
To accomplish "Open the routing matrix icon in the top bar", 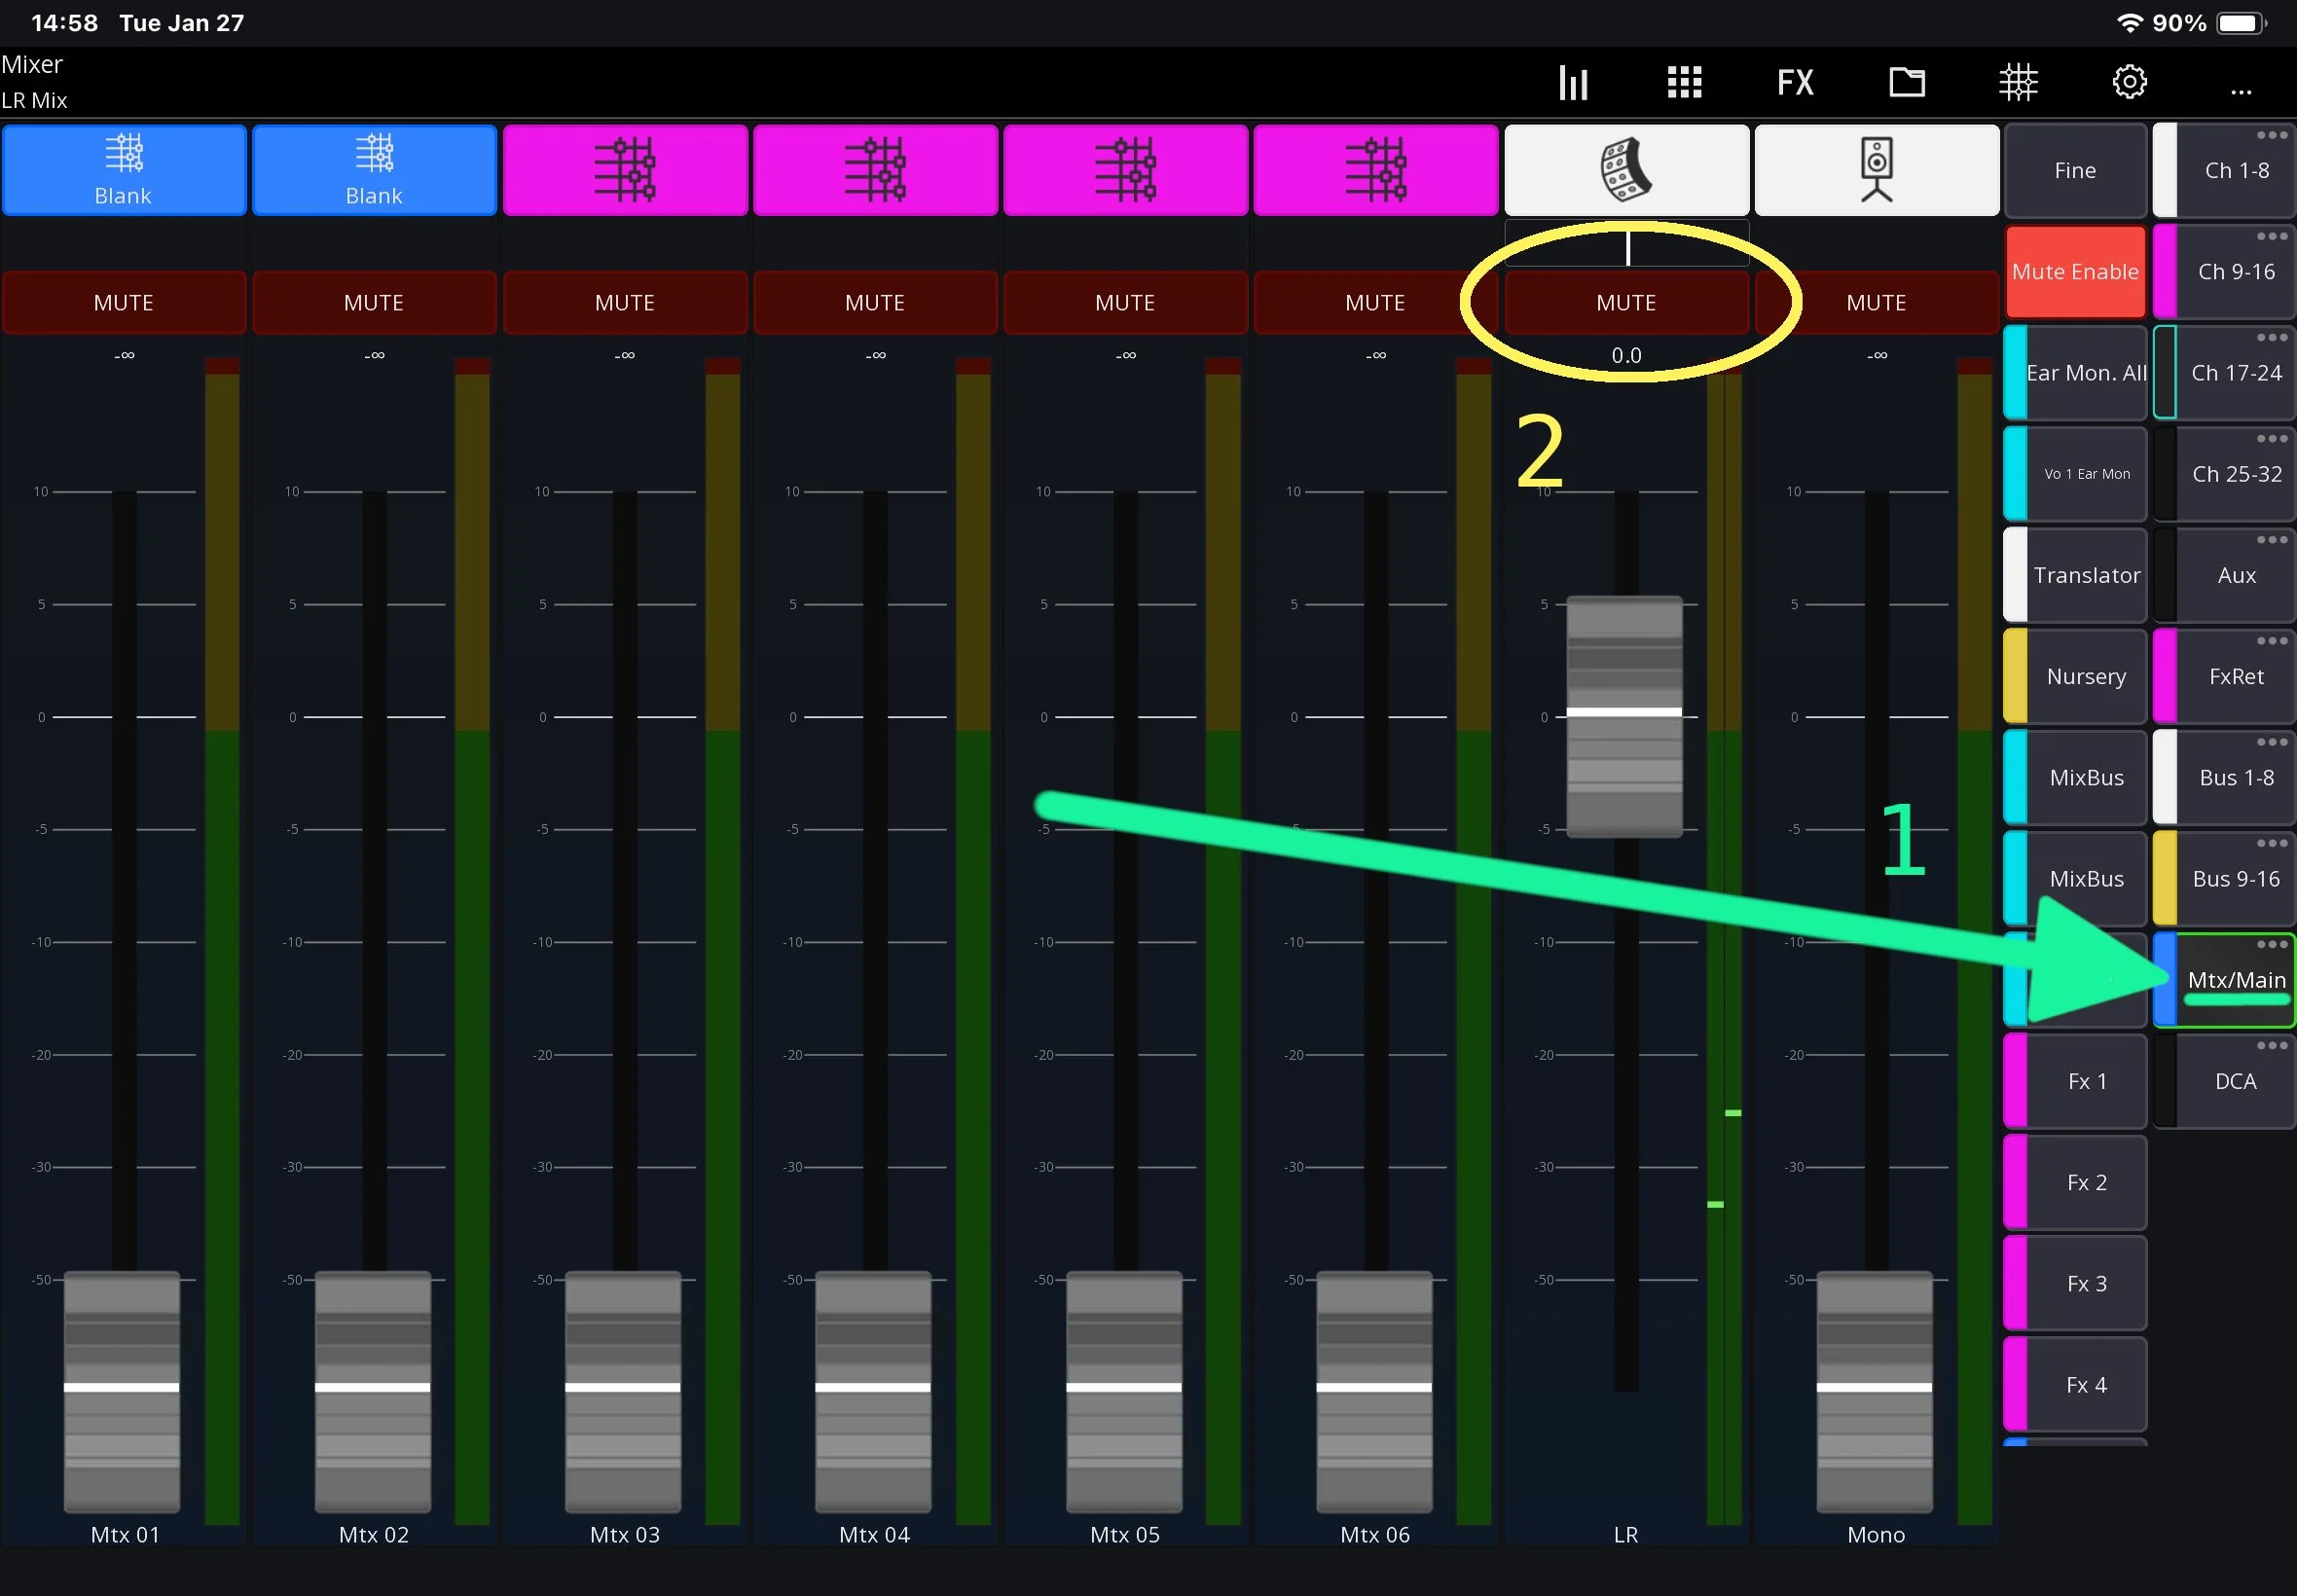I will coord(2018,82).
